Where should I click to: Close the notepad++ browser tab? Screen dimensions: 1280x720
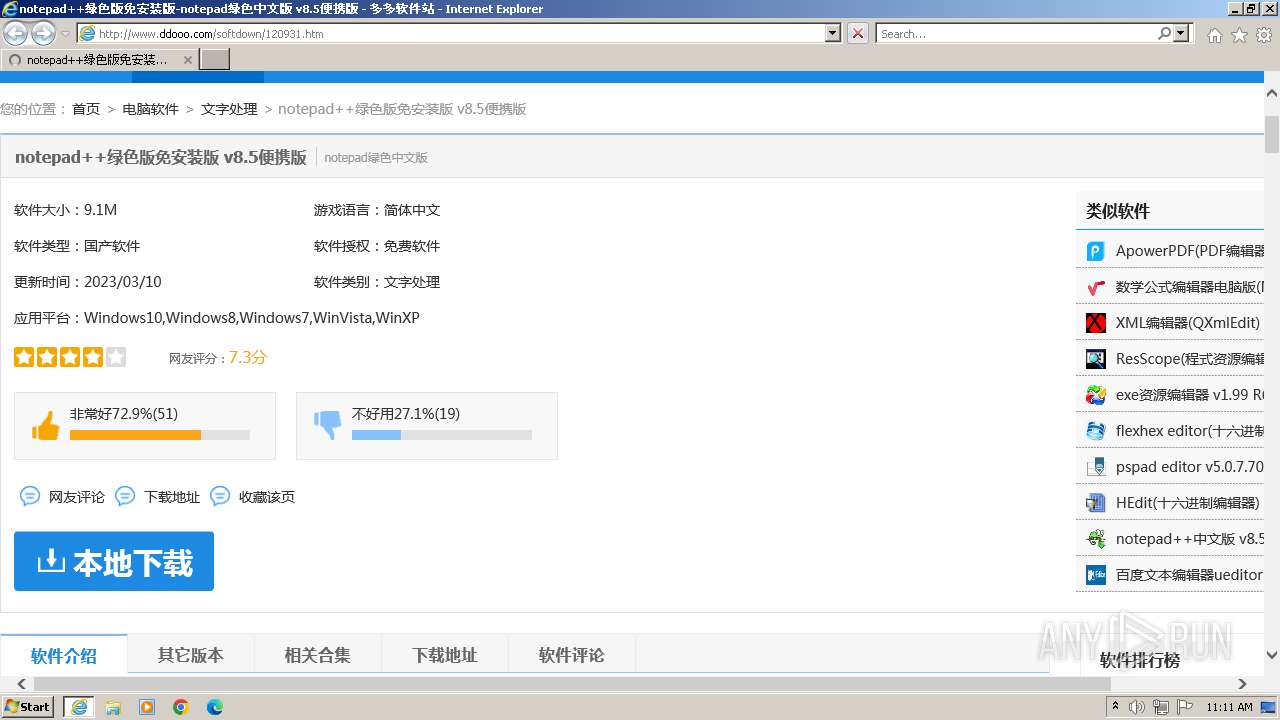pos(187,60)
